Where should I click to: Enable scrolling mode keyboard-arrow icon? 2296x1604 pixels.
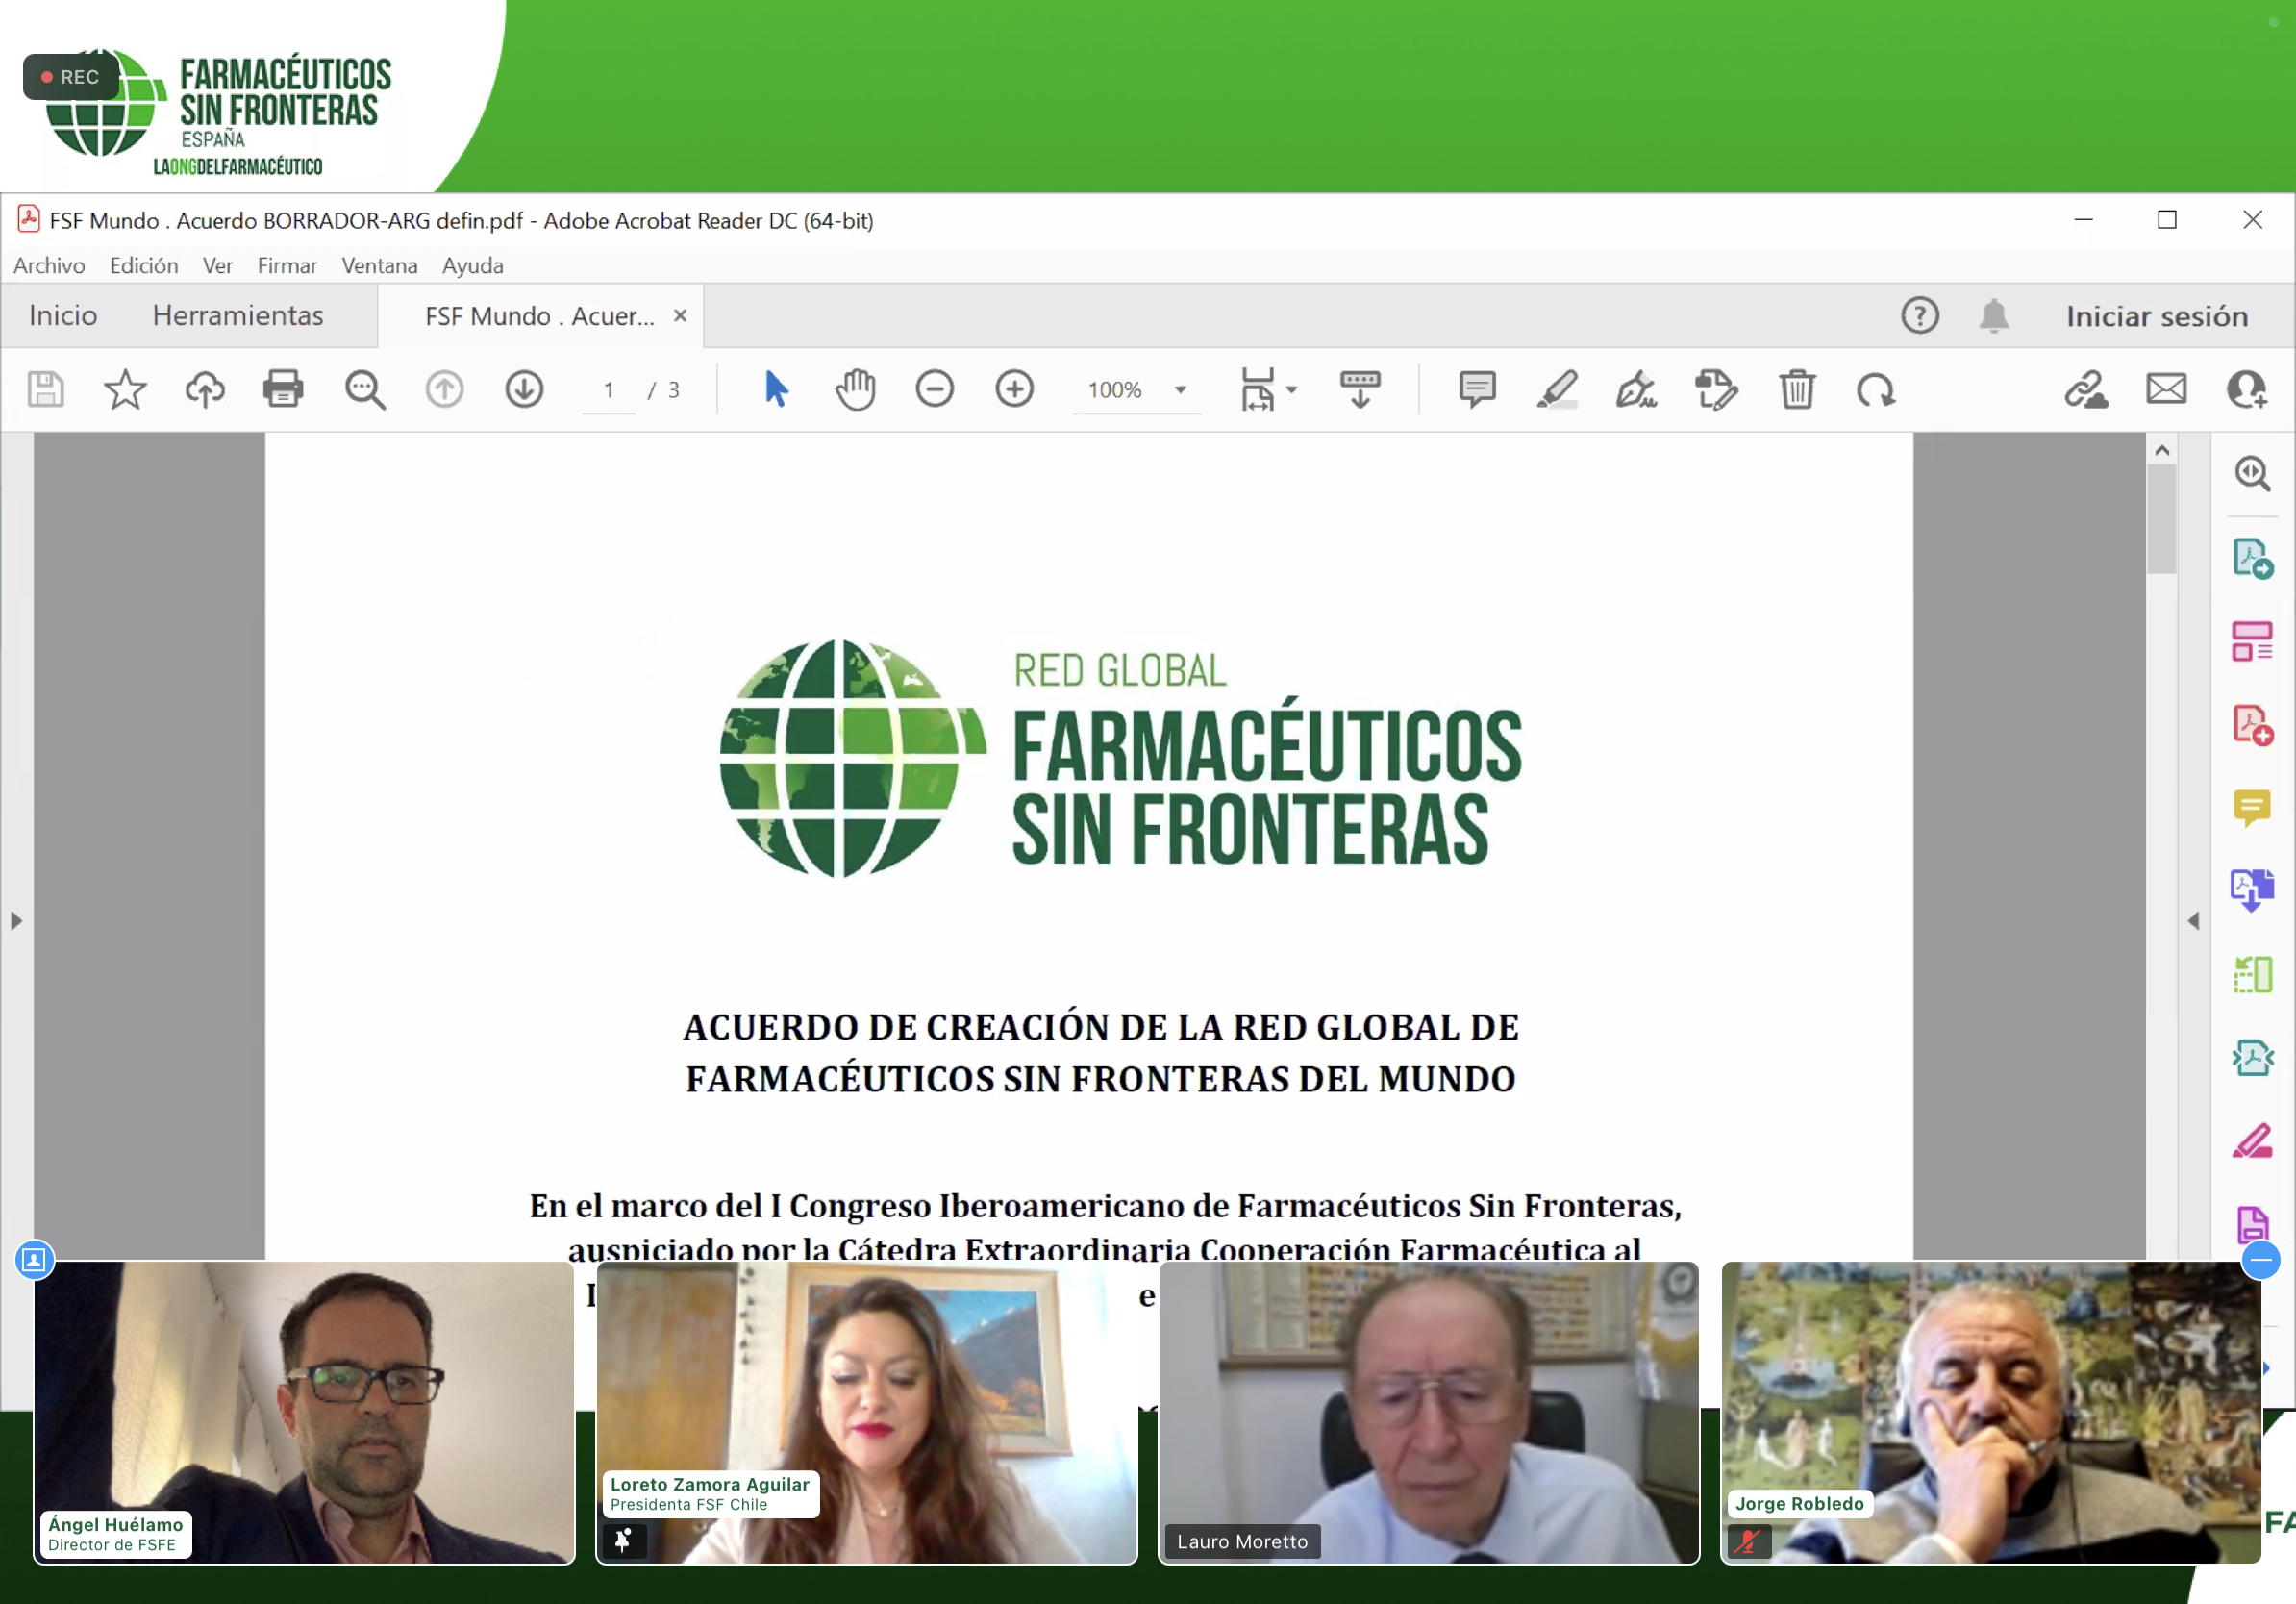[1360, 389]
